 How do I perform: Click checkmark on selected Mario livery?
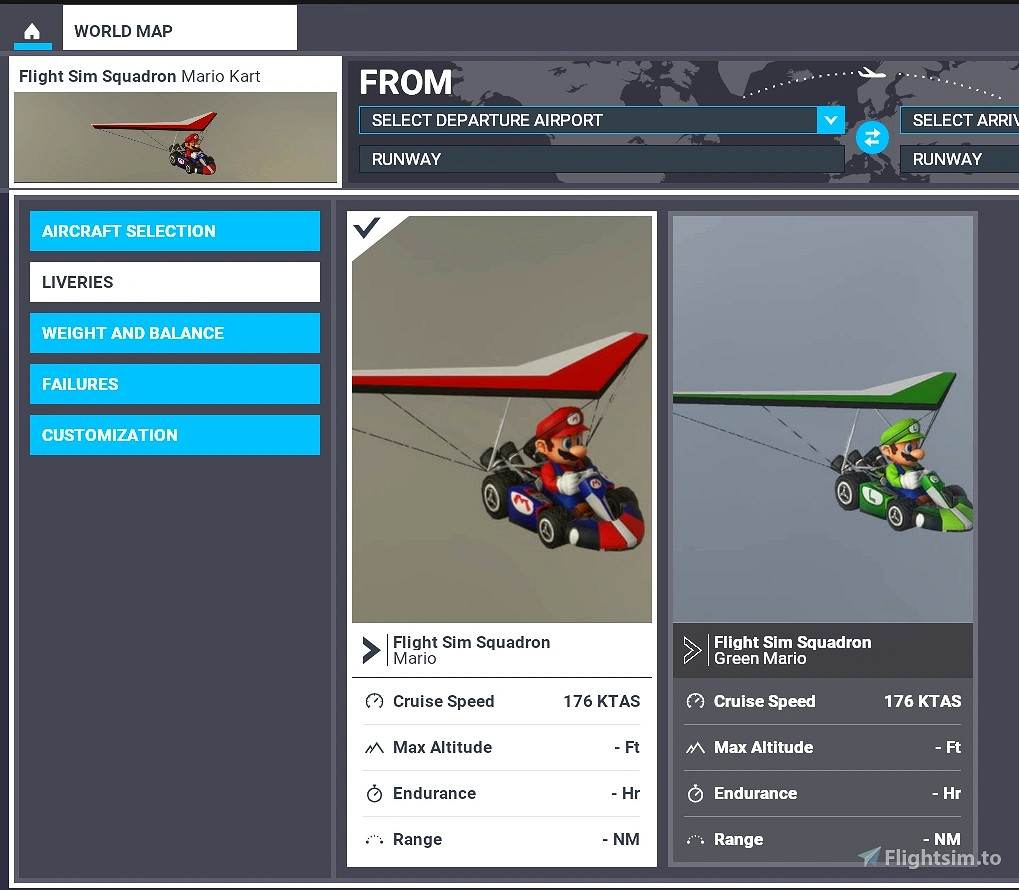coord(367,228)
